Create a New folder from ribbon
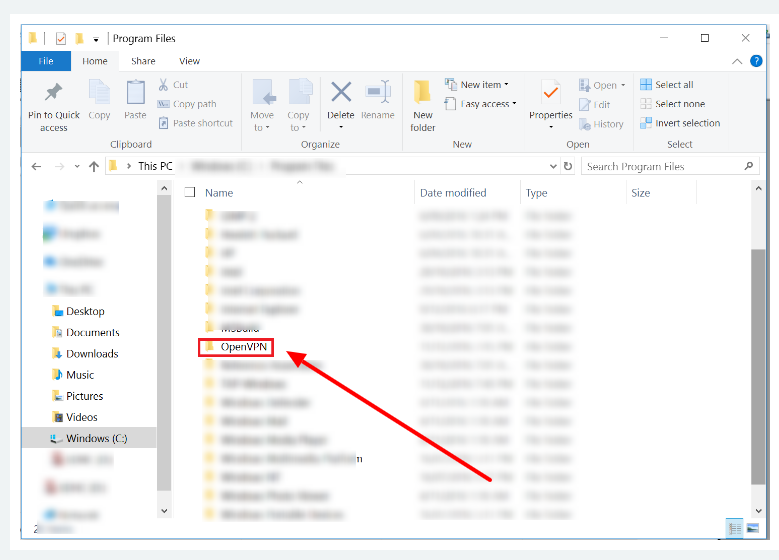Image resolution: width=779 pixels, height=560 pixels. tap(422, 105)
